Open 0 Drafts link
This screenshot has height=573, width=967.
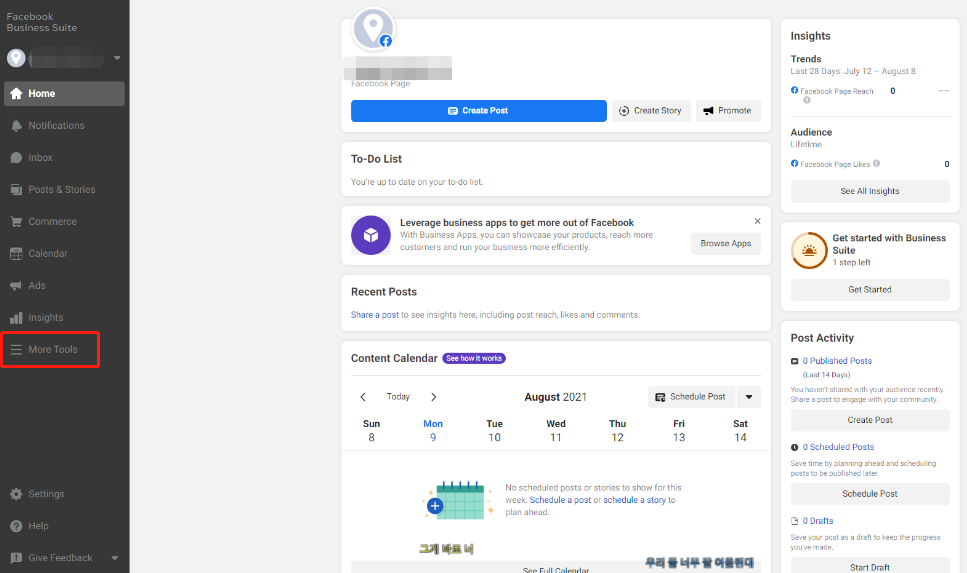(818, 521)
